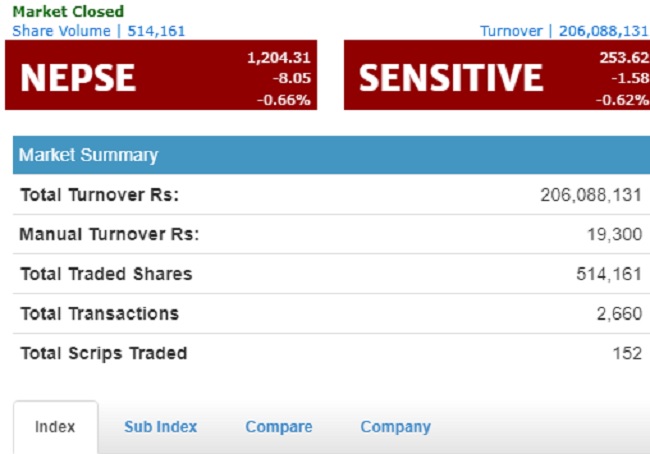The height and width of the screenshot is (454, 650).
Task: Select the Total Transactions row
Action: point(331,314)
